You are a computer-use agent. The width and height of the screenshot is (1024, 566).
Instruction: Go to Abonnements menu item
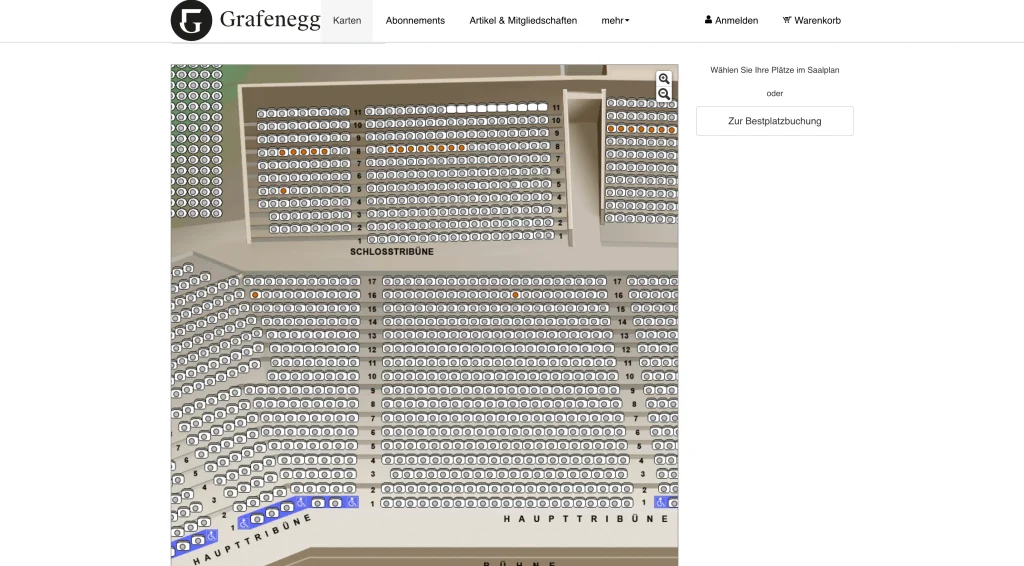click(415, 20)
